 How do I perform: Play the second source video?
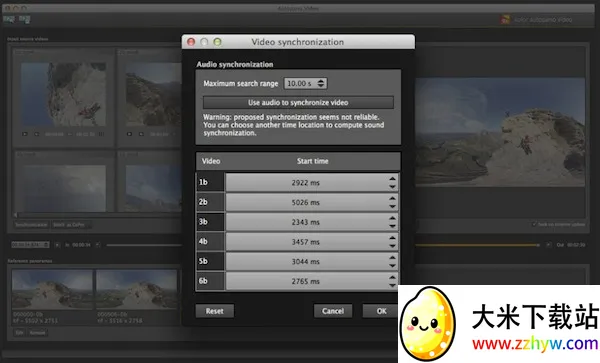[129, 134]
